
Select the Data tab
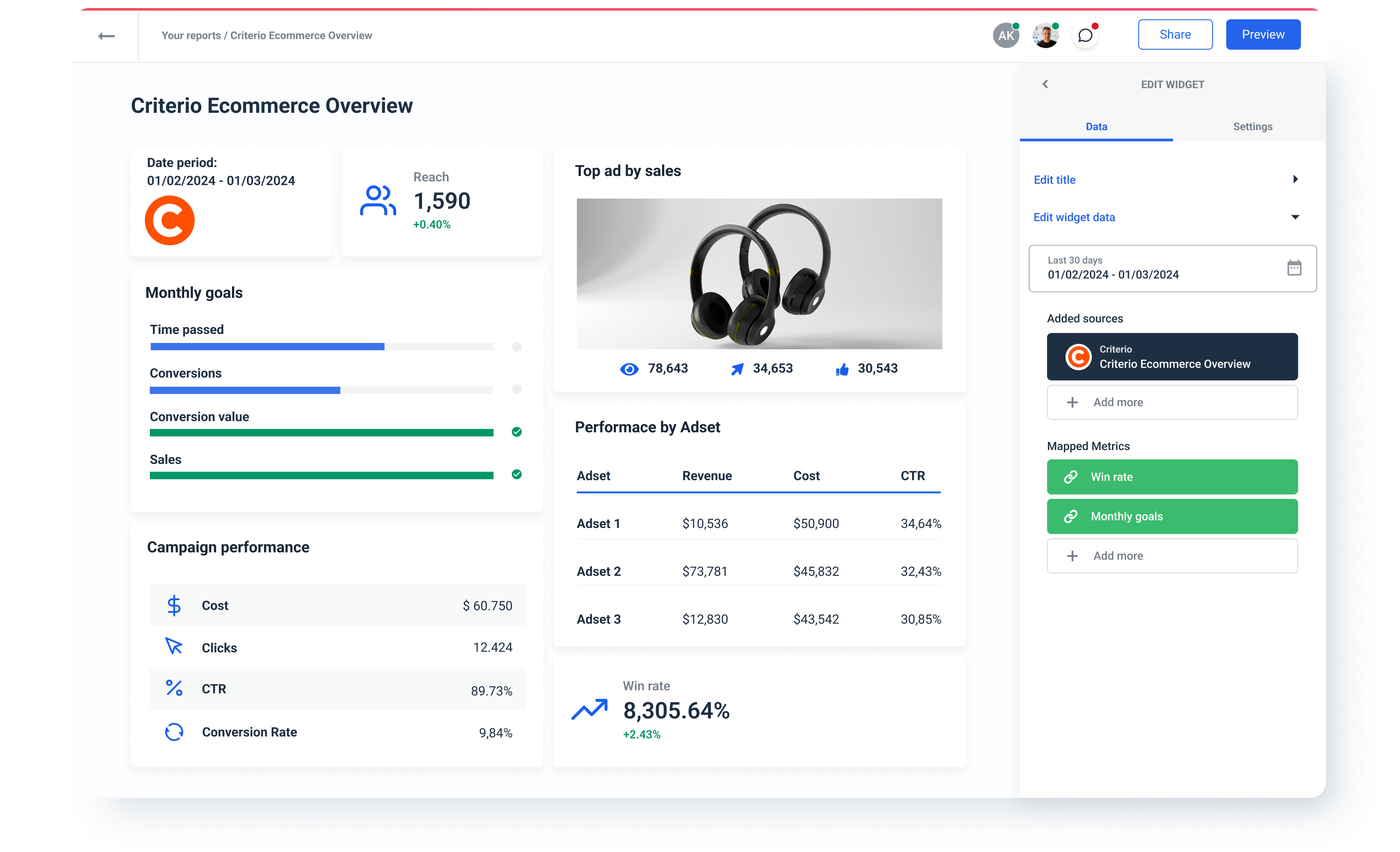coord(1097,127)
